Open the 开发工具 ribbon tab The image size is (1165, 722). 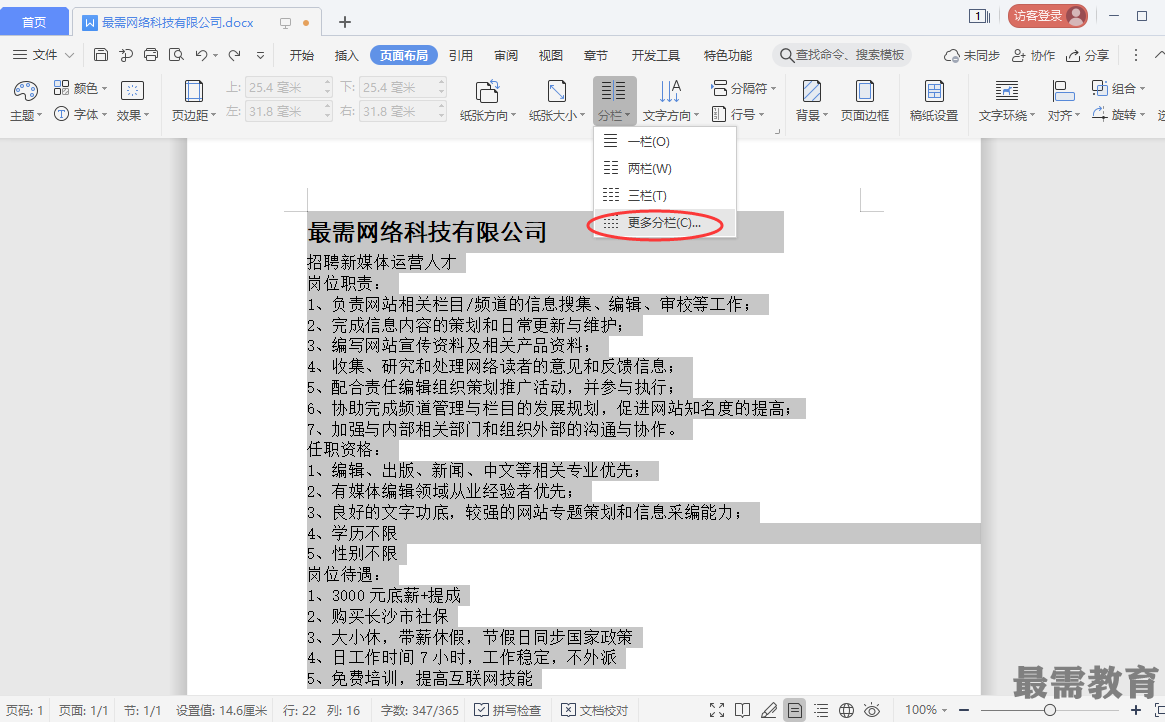(655, 55)
